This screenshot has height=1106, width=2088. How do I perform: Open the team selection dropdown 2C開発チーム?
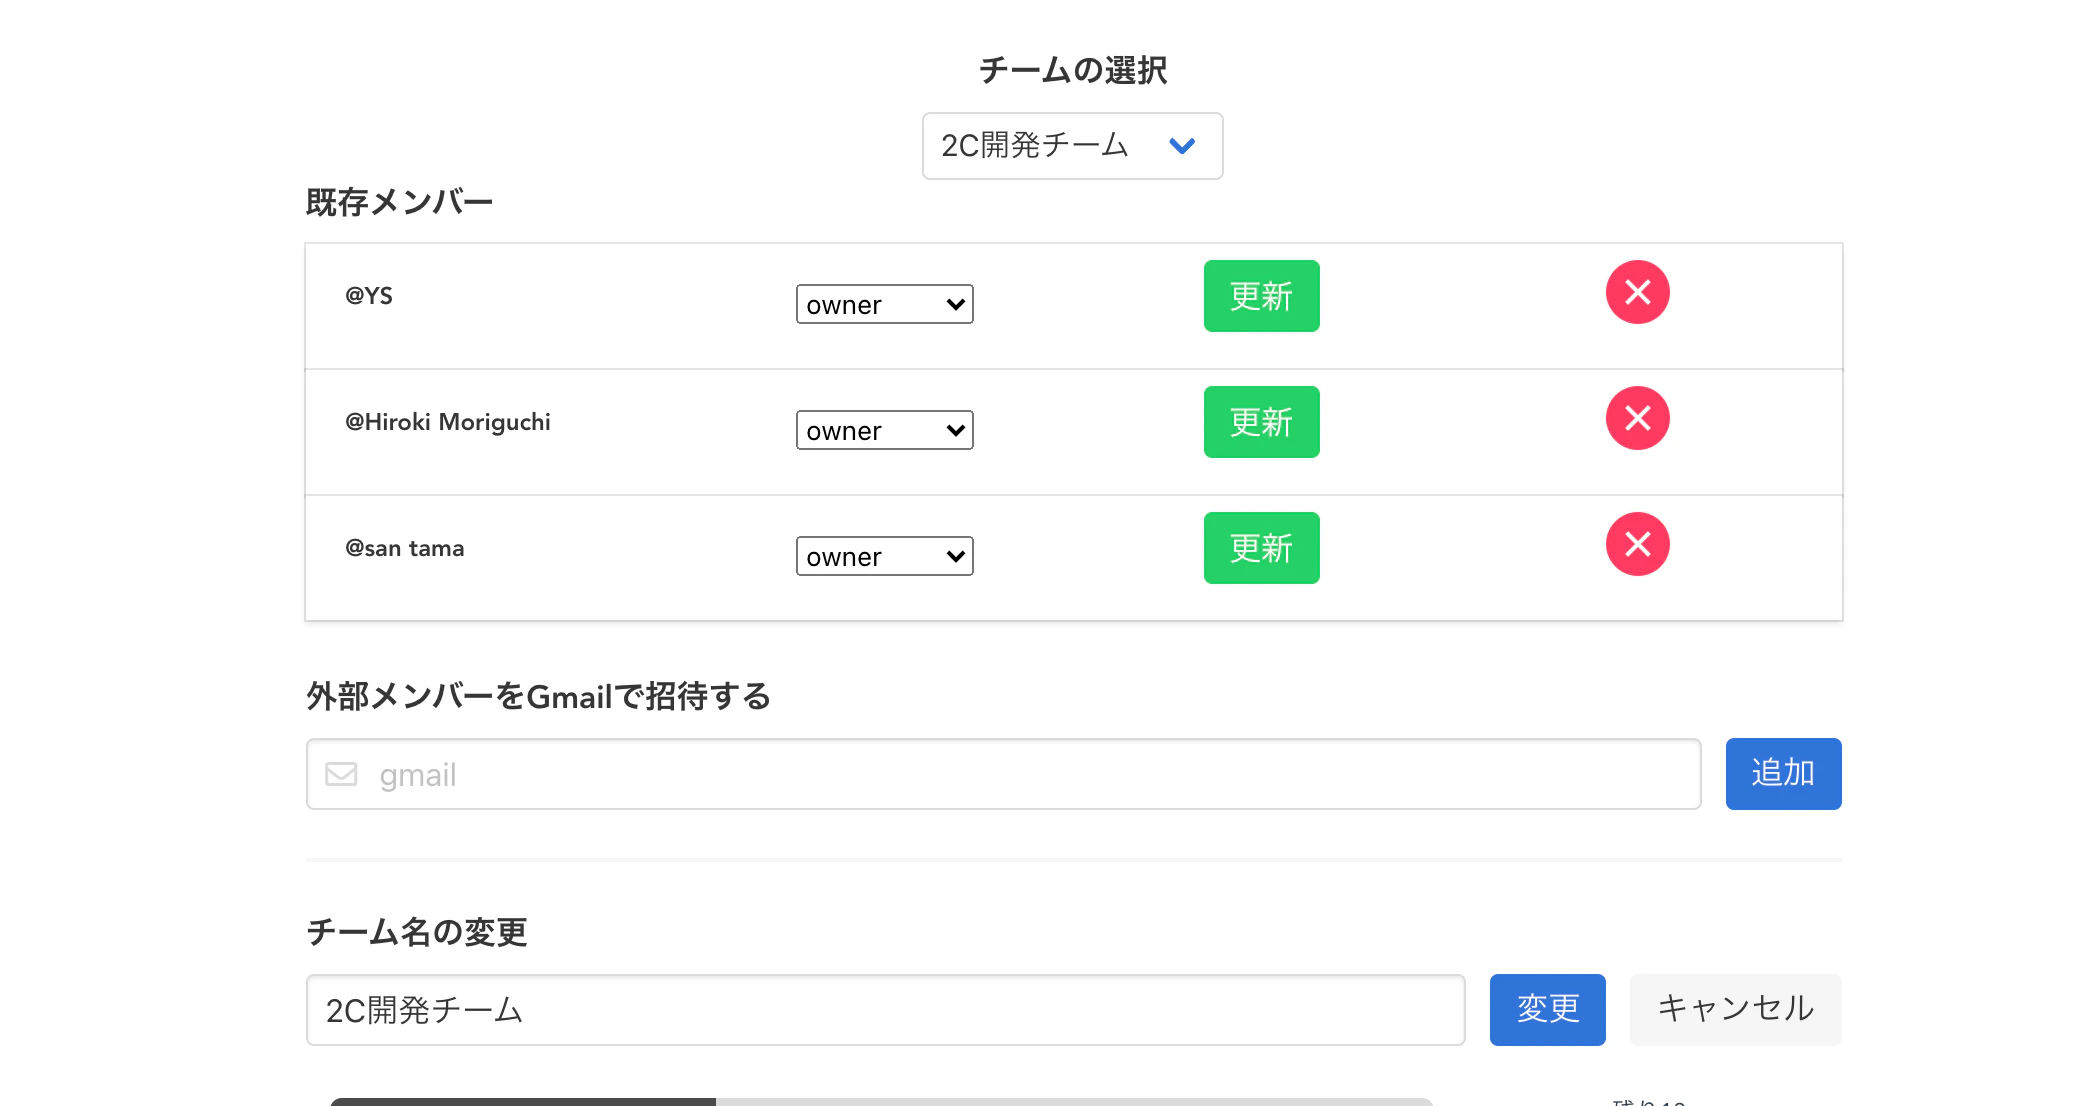(1072, 146)
